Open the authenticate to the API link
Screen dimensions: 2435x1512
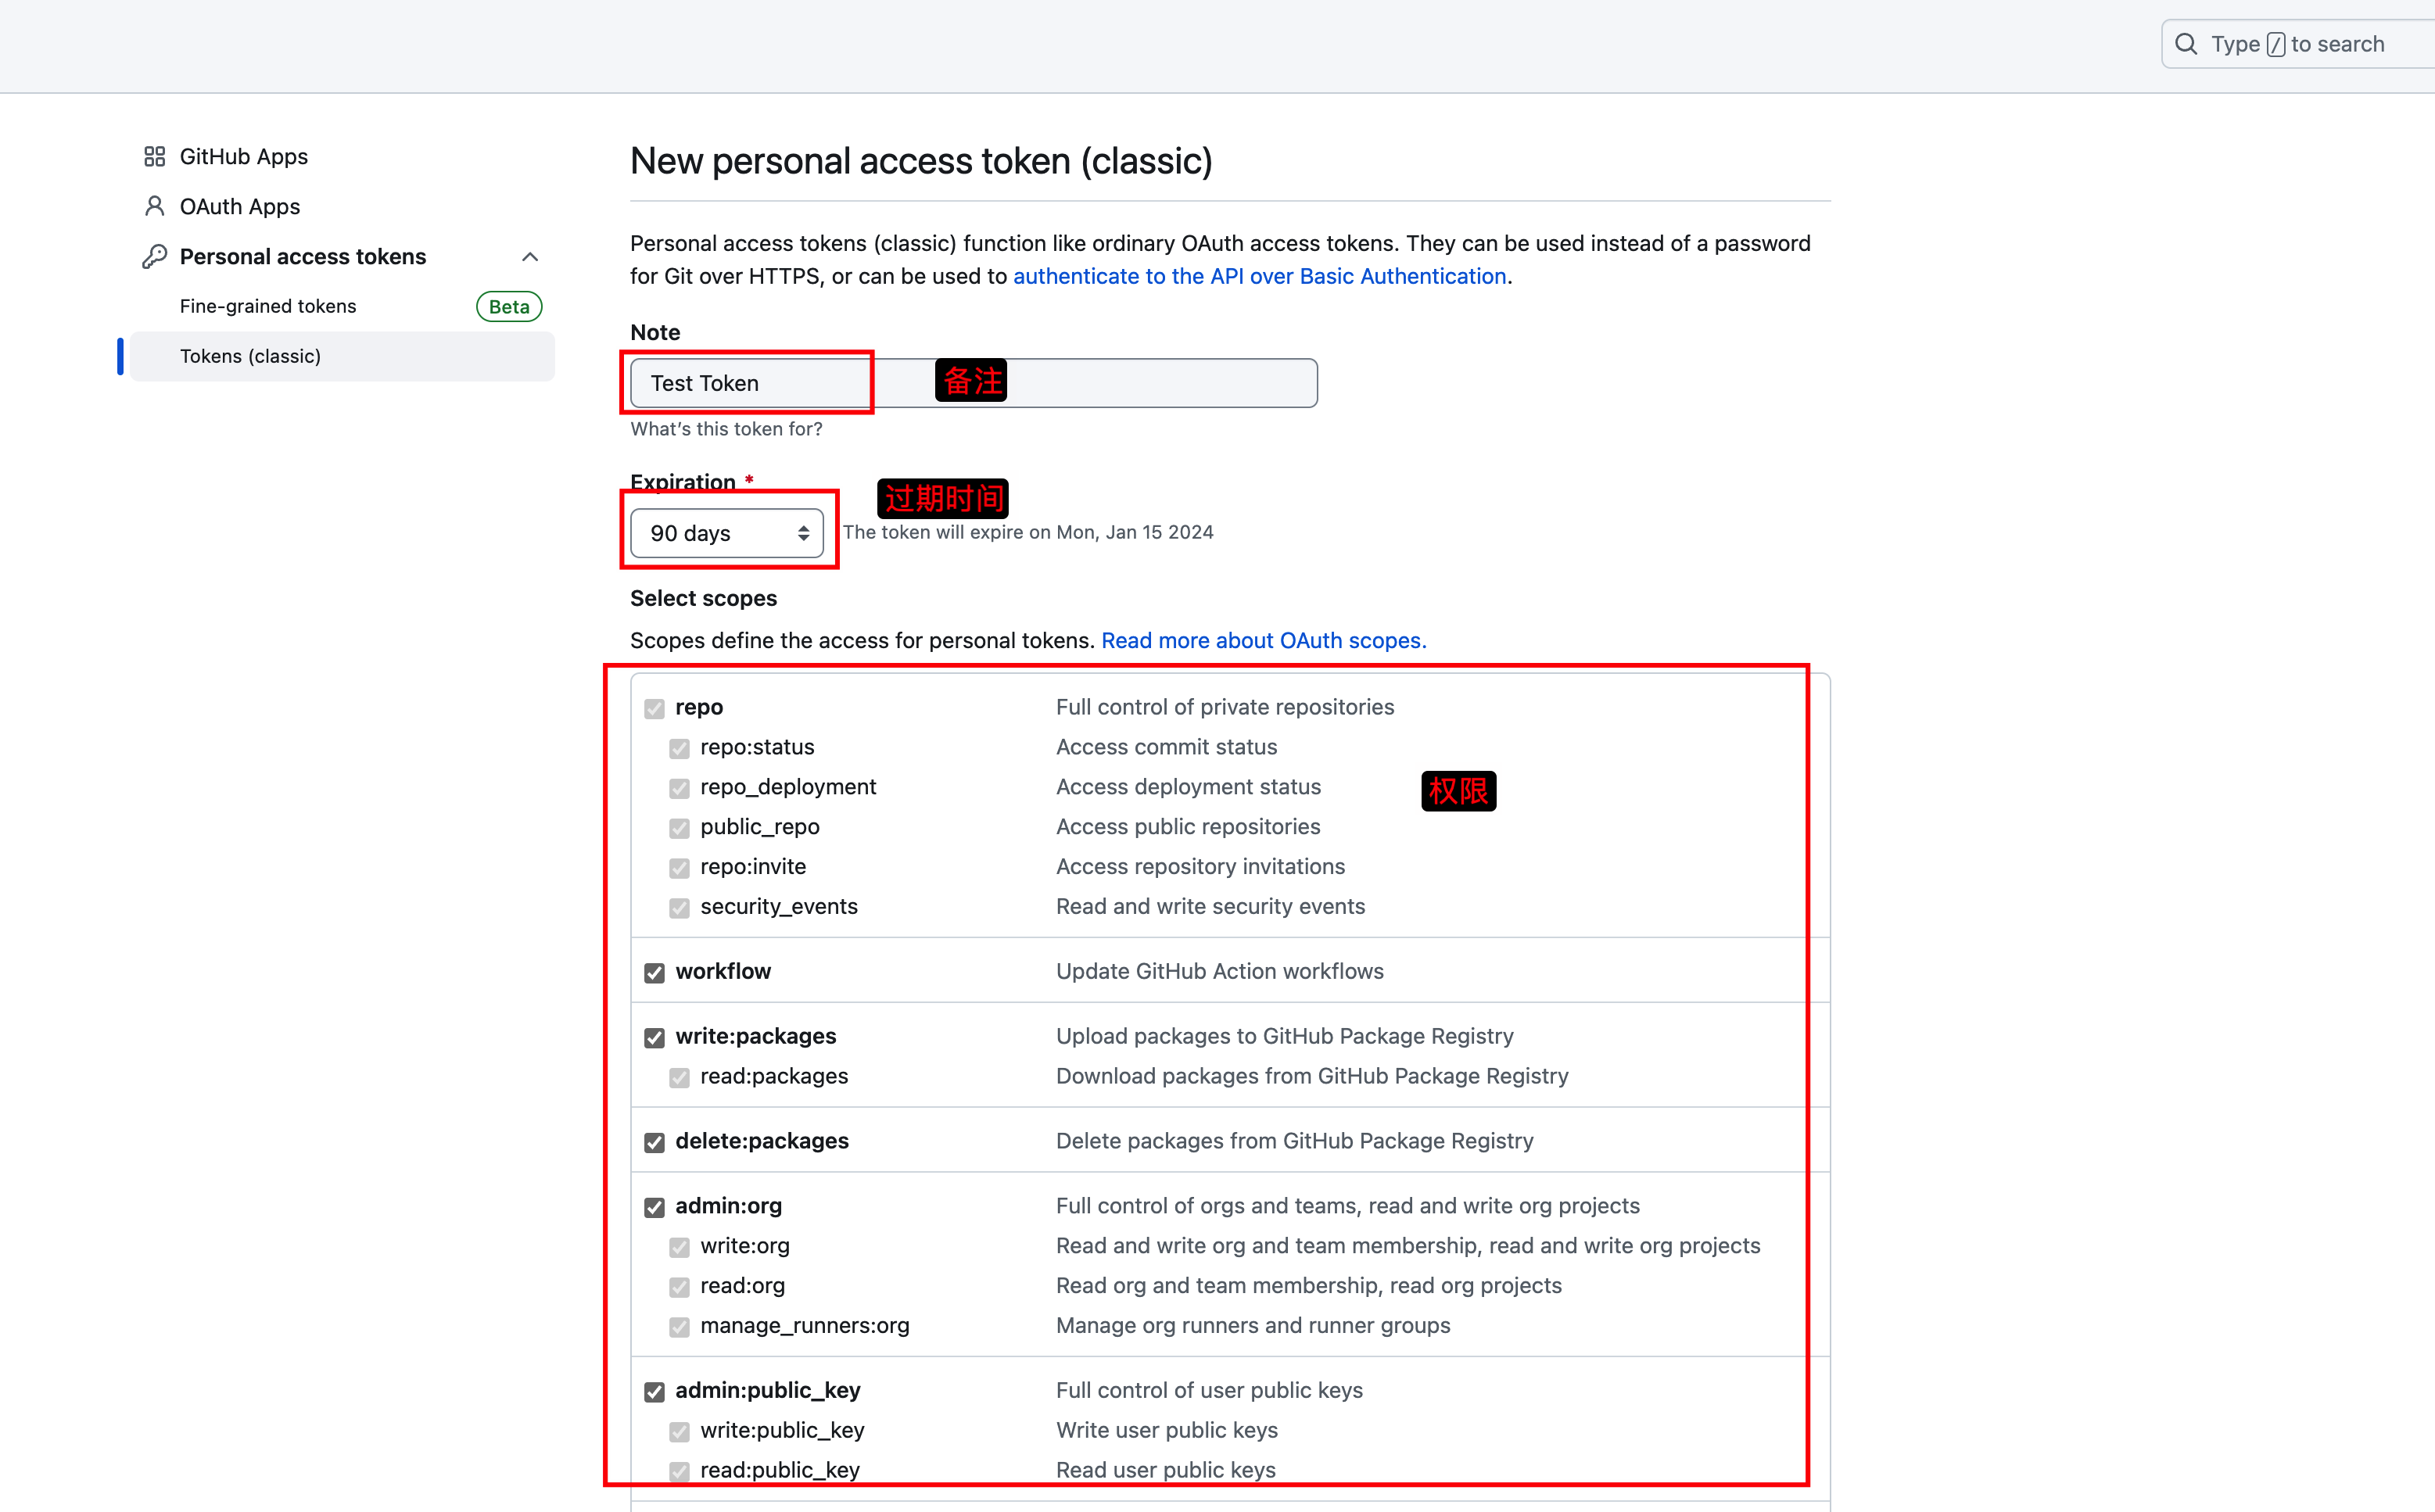[1260, 276]
